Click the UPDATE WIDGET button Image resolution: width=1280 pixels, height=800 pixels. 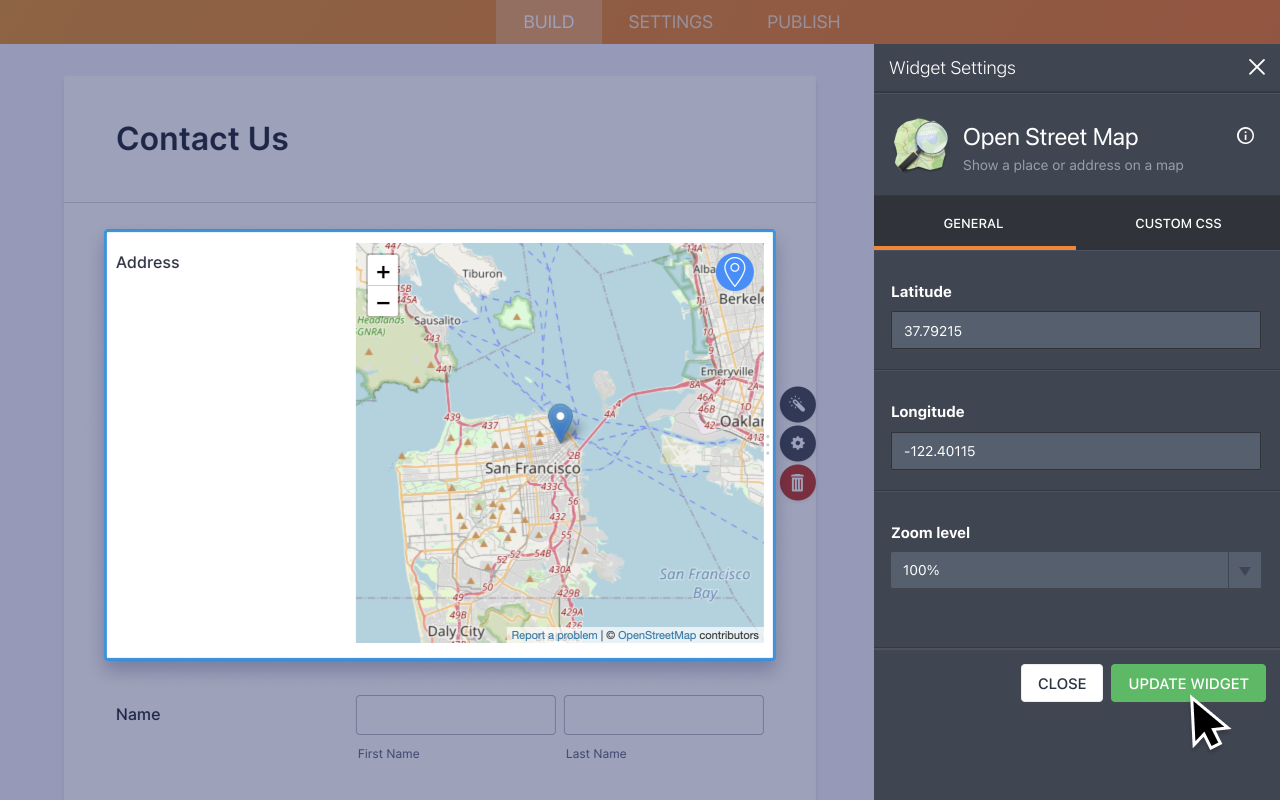coord(1188,683)
